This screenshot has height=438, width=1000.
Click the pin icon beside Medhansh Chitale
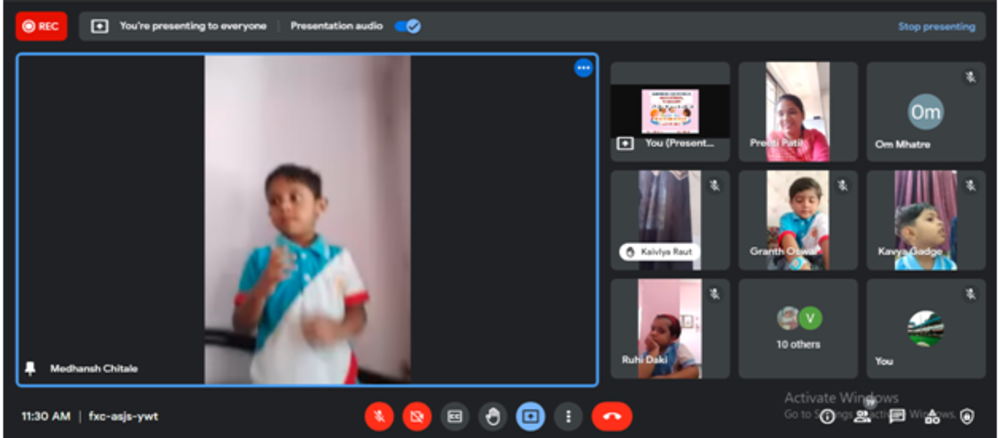(x=30, y=368)
